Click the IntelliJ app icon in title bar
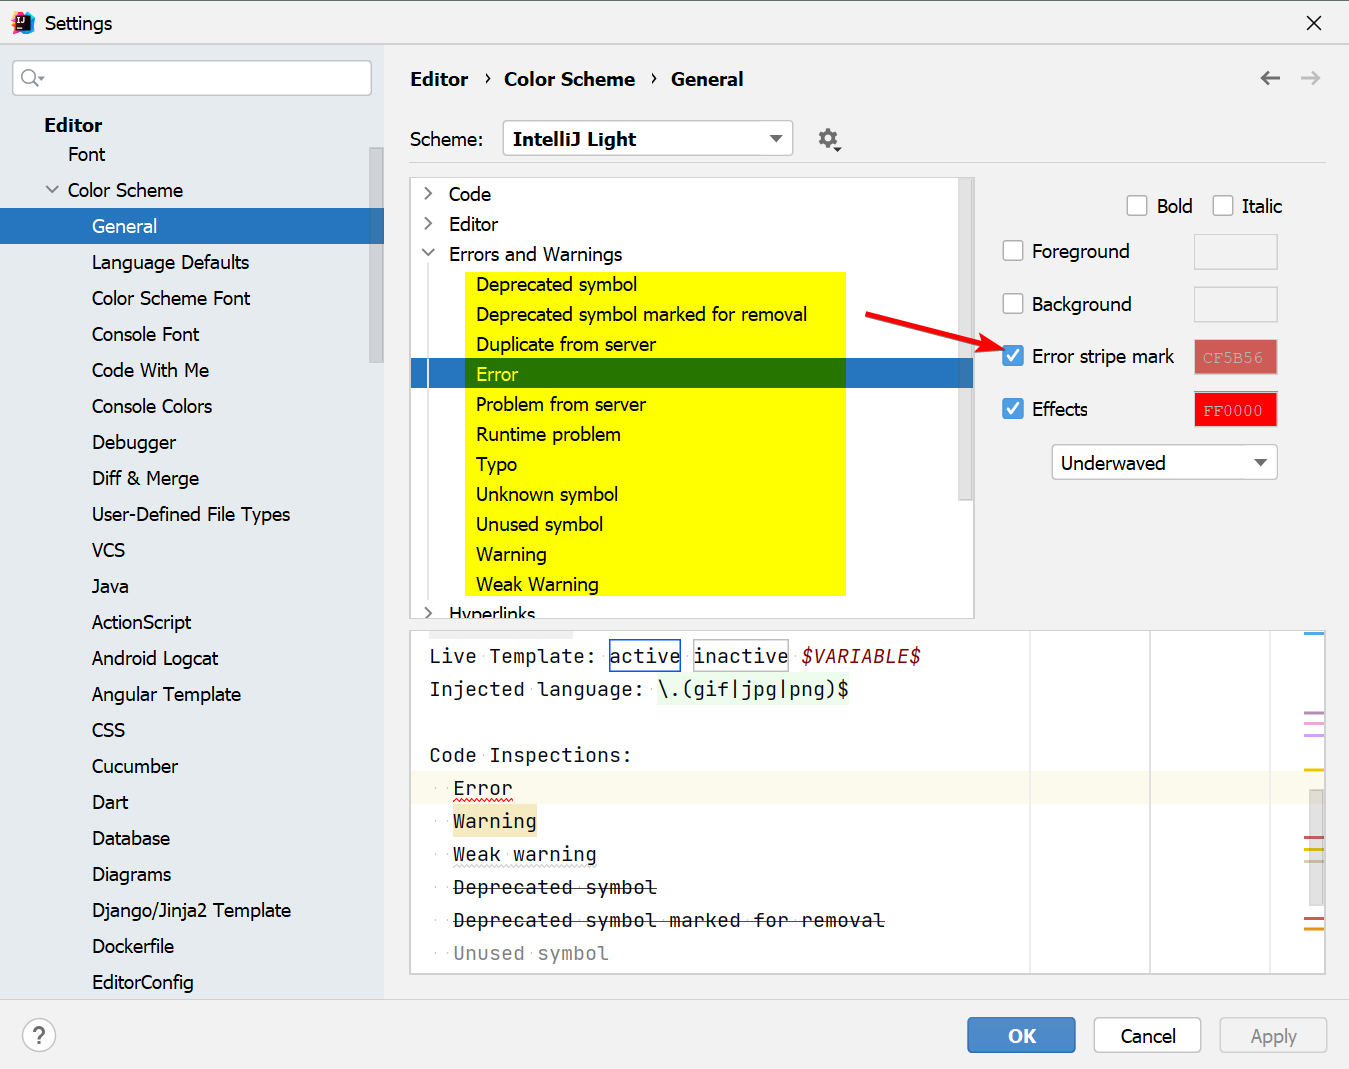Screen dimensions: 1349x1069 (x=22, y=22)
